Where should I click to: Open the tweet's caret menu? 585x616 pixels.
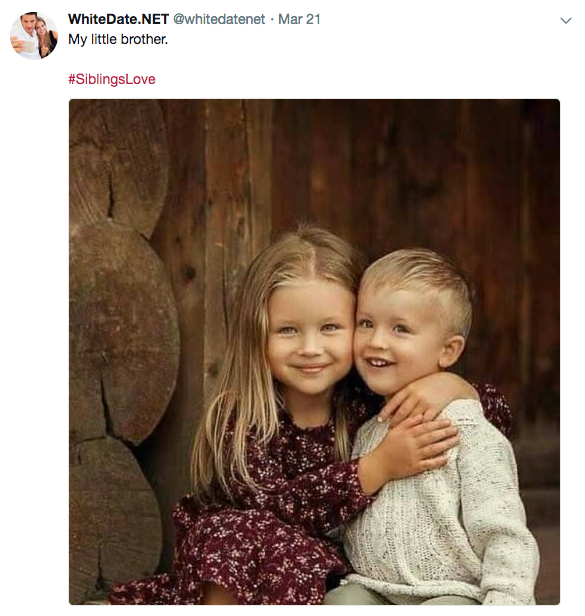click(x=565, y=20)
